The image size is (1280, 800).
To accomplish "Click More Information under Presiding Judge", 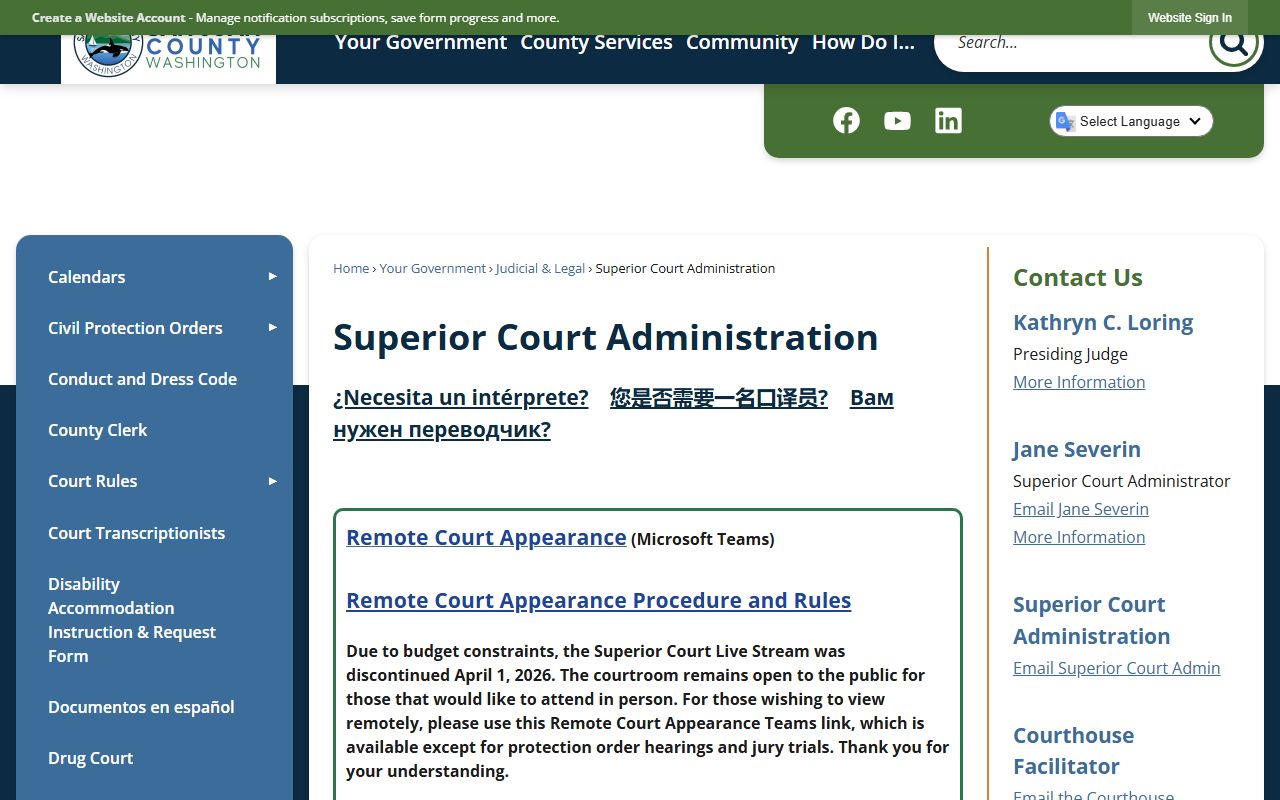I will (x=1079, y=382).
